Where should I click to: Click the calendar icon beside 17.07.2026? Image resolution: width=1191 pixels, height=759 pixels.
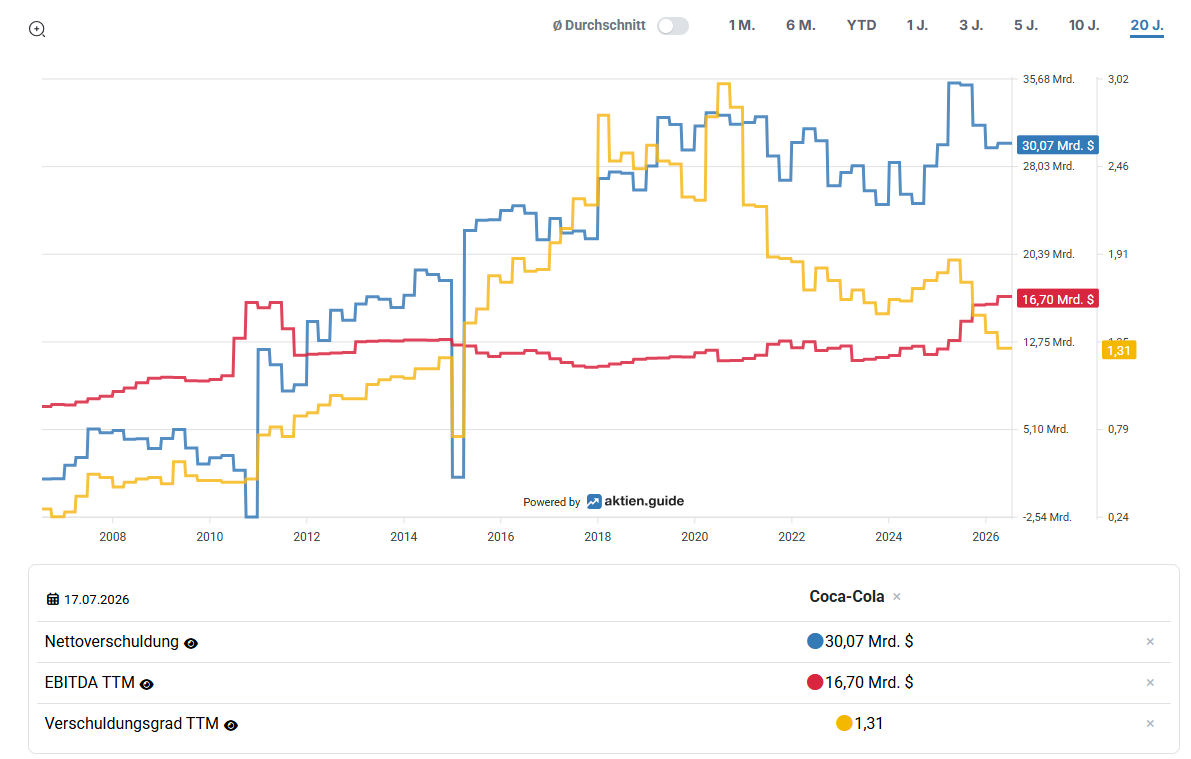[52, 599]
